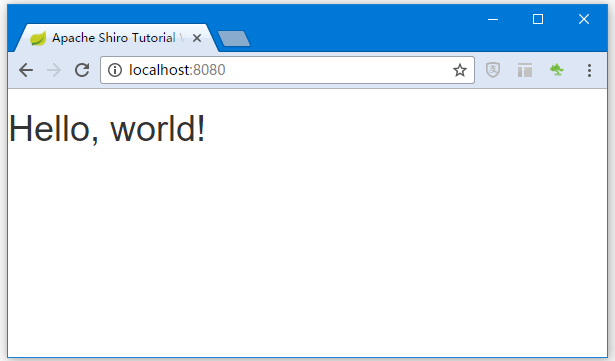Screen dimensions: 615x361
Task: Click the Spring leaf favicon on the tab
Action: [x=38, y=38]
